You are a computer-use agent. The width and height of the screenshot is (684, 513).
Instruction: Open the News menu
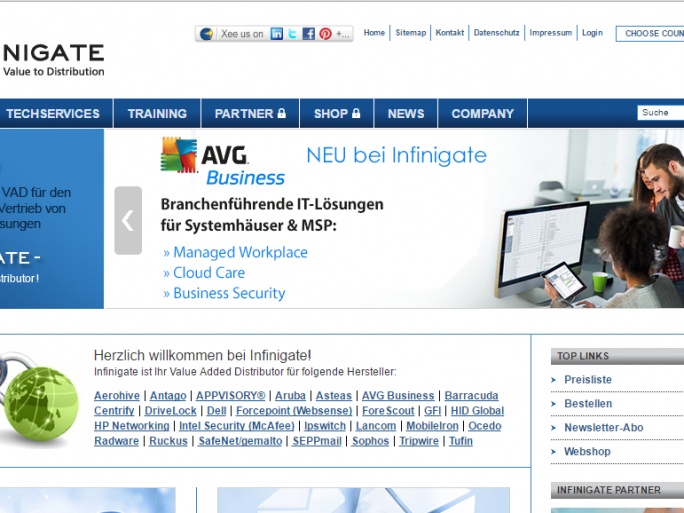[x=406, y=113]
